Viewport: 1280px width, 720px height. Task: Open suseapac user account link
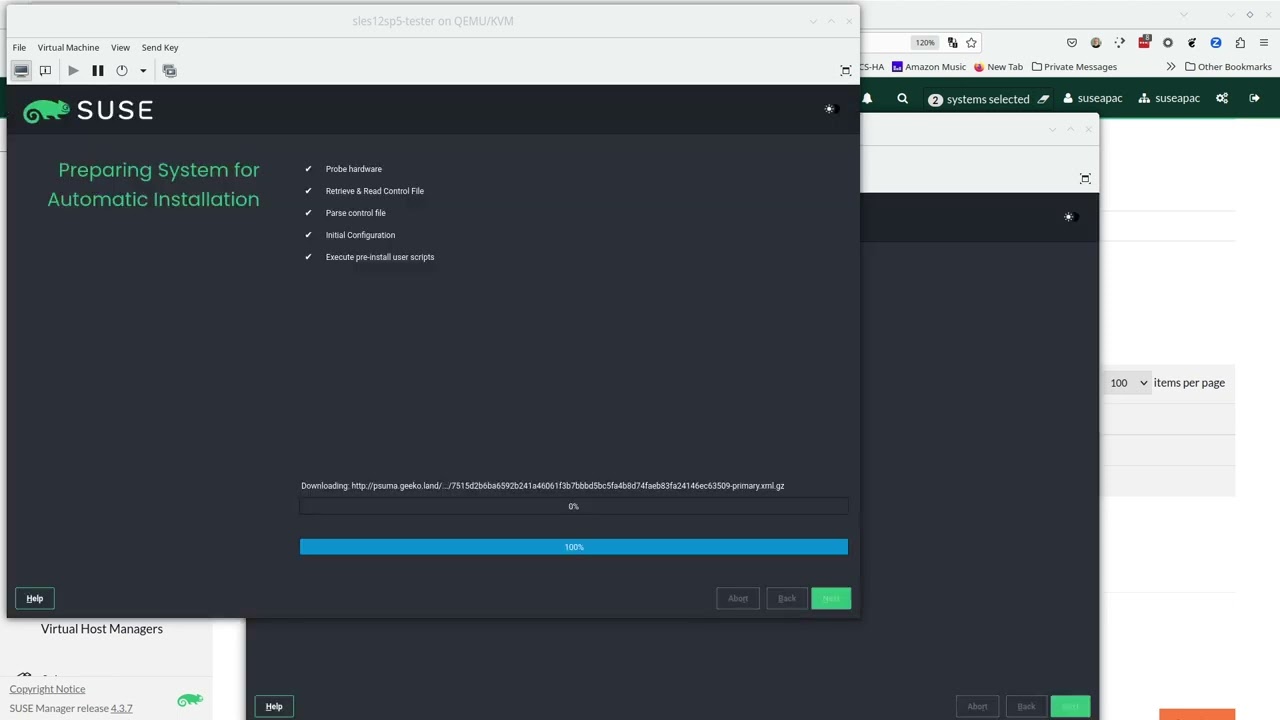click(x=1093, y=98)
